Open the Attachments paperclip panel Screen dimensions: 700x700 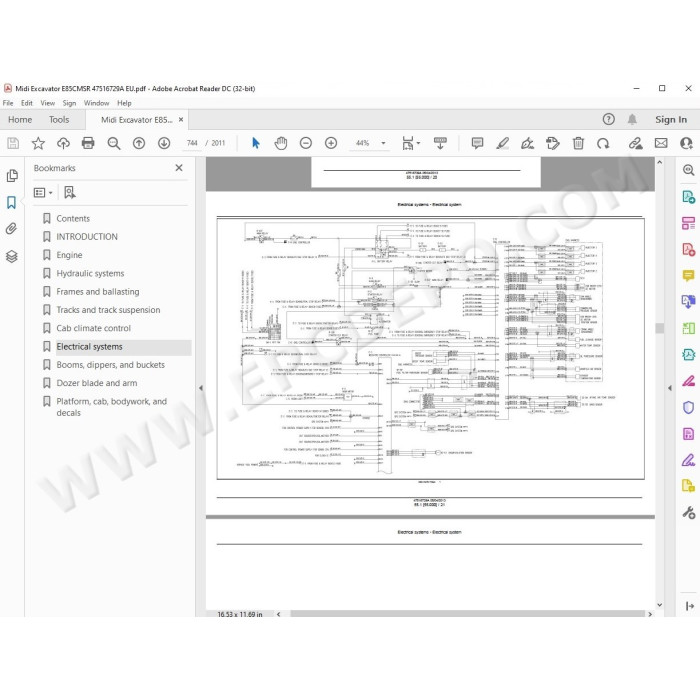(12, 229)
